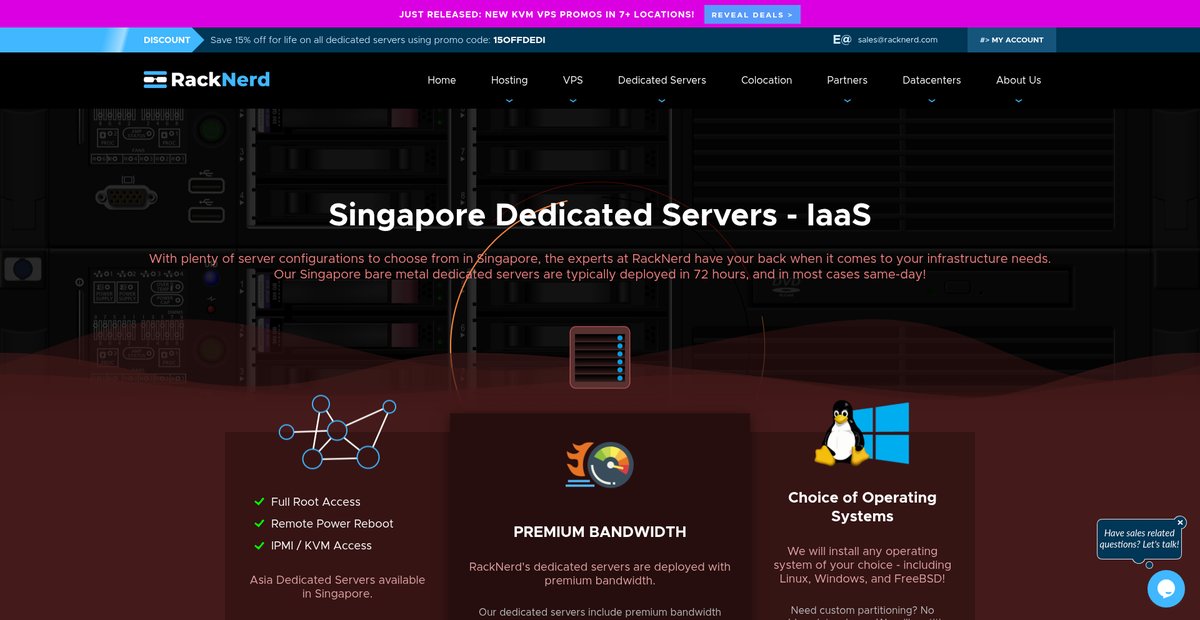Go to the Home menu item
This screenshot has width=1200, height=620.
click(442, 80)
